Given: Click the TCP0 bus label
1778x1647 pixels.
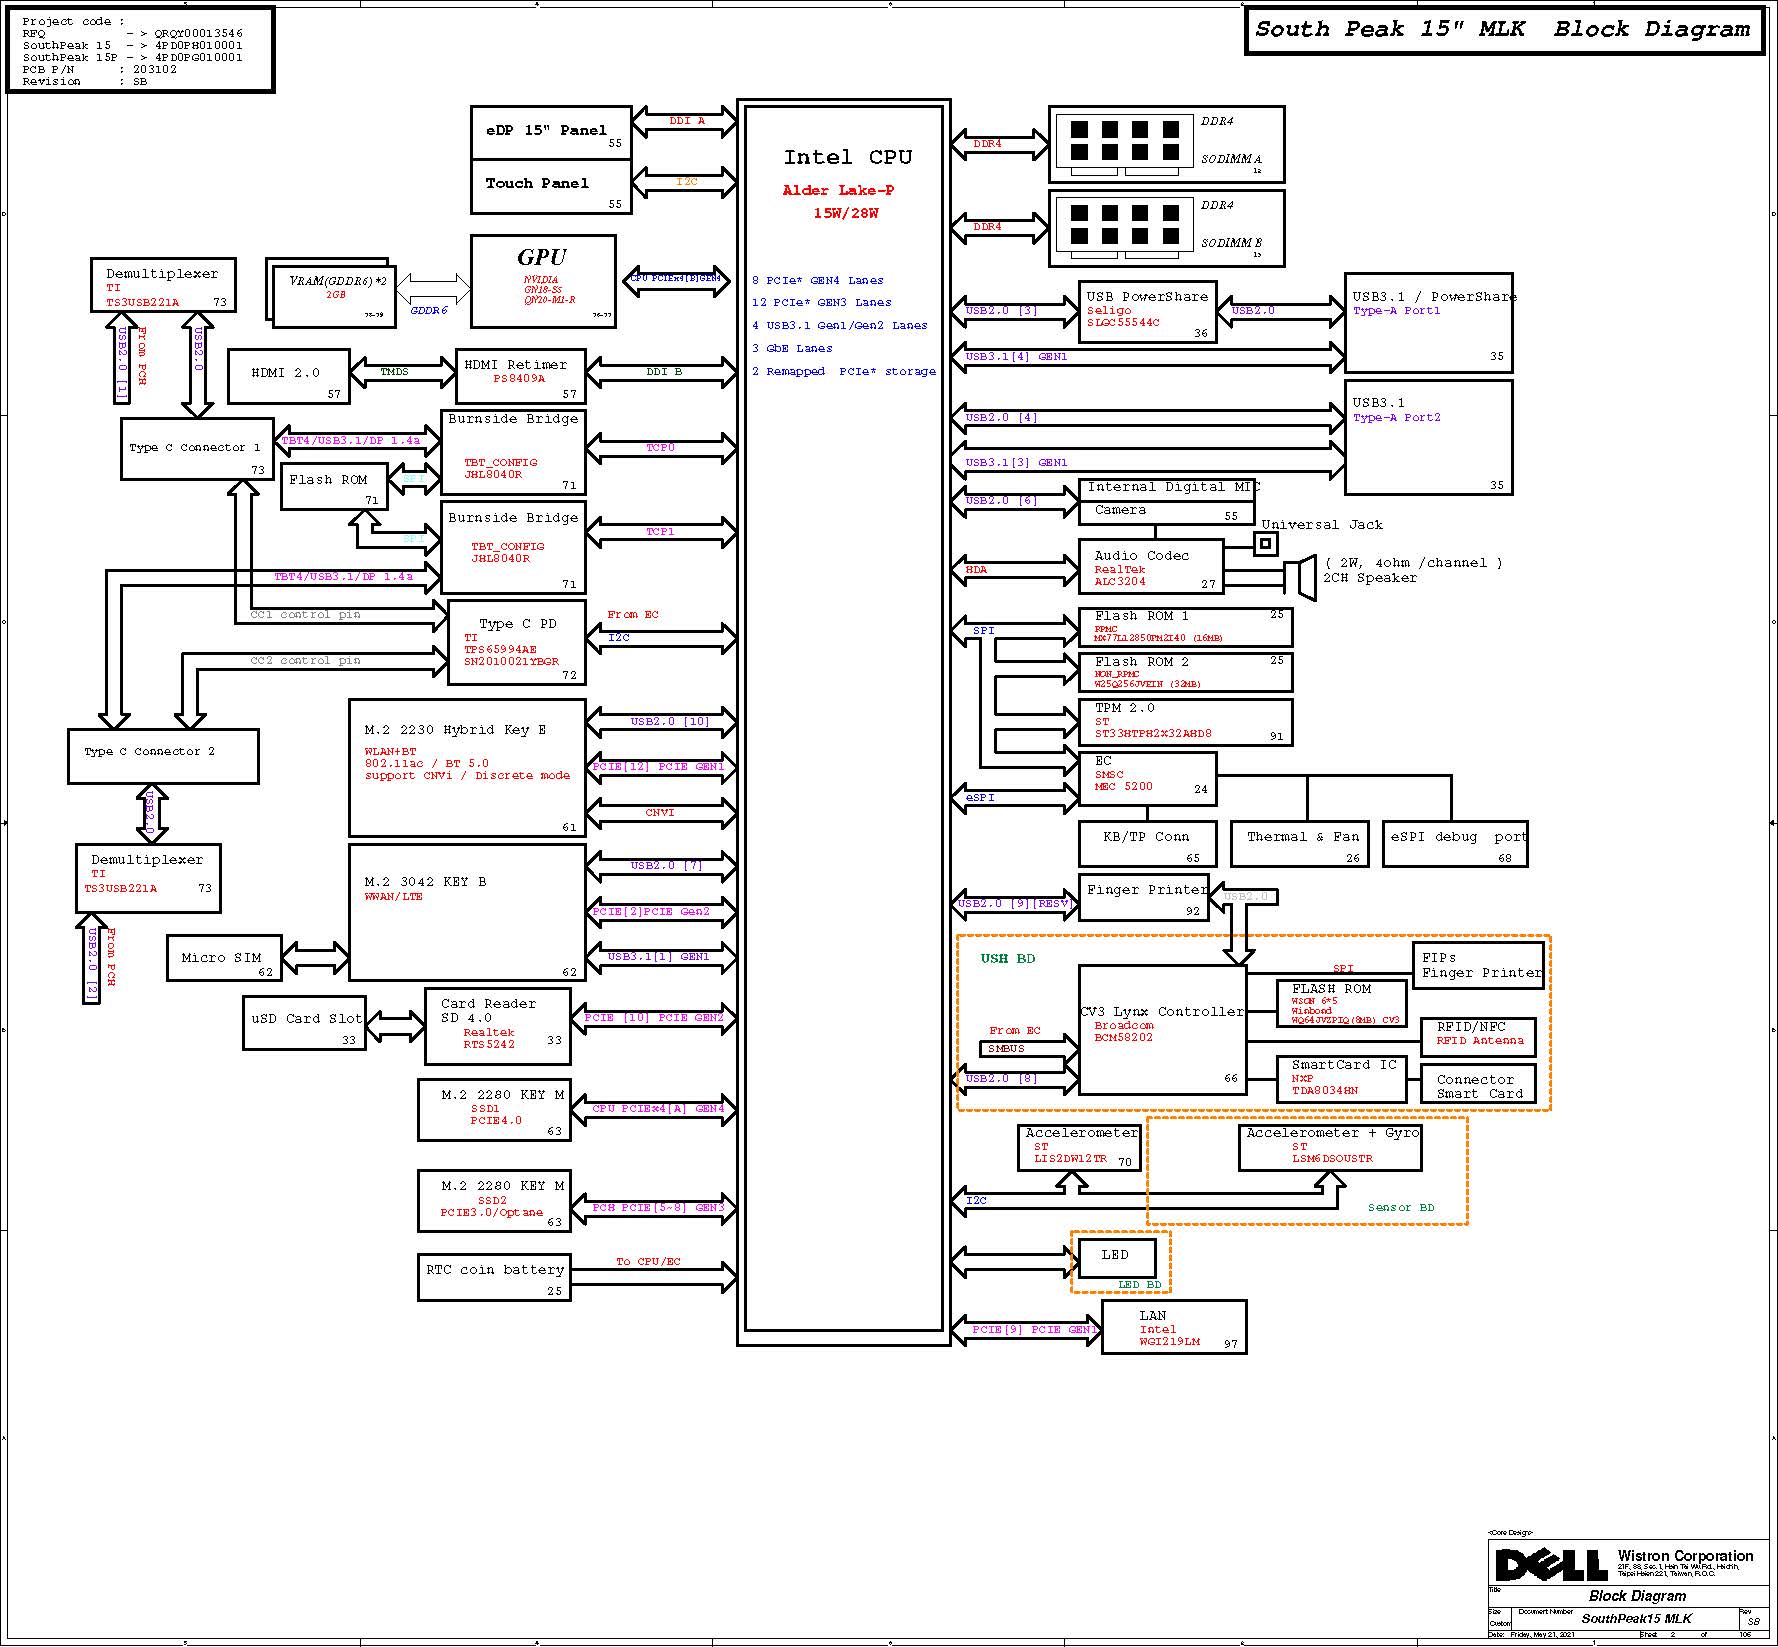Looking at the screenshot, I should pos(660,448).
